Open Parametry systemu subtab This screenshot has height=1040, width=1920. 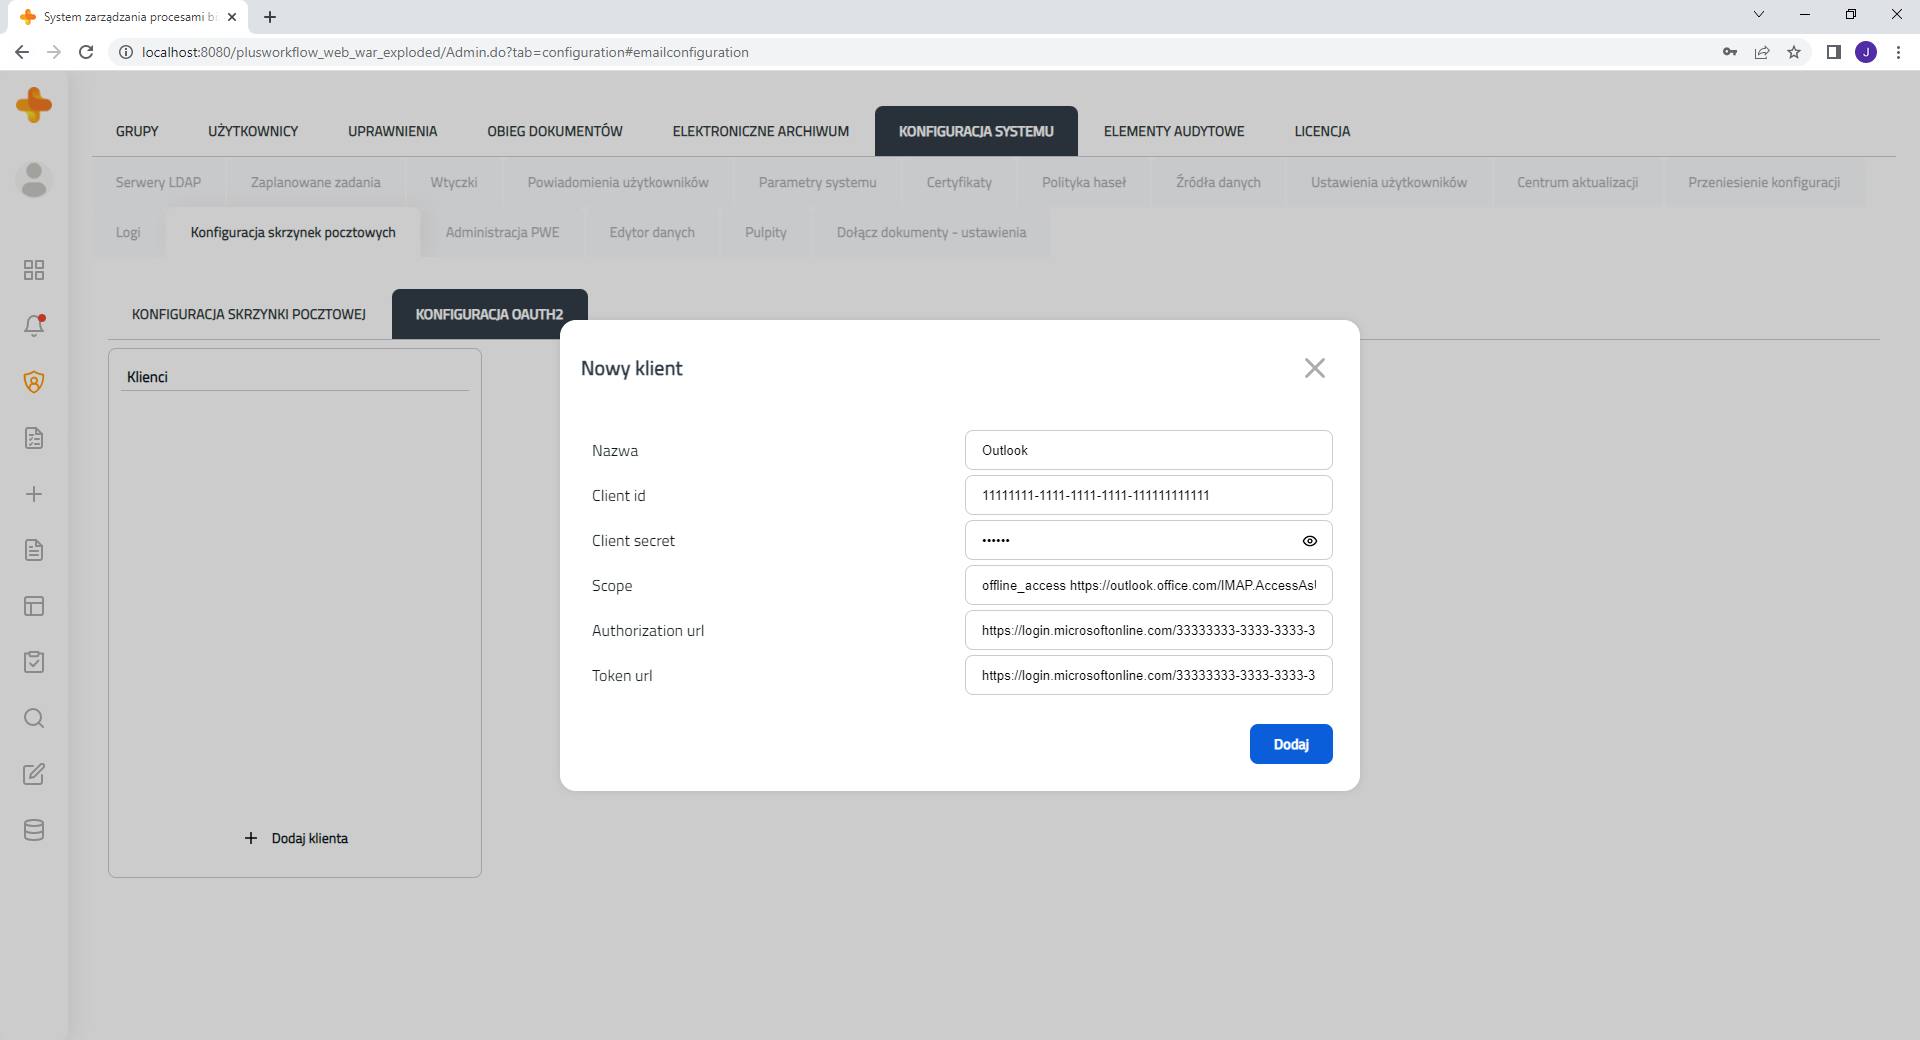pos(817,182)
